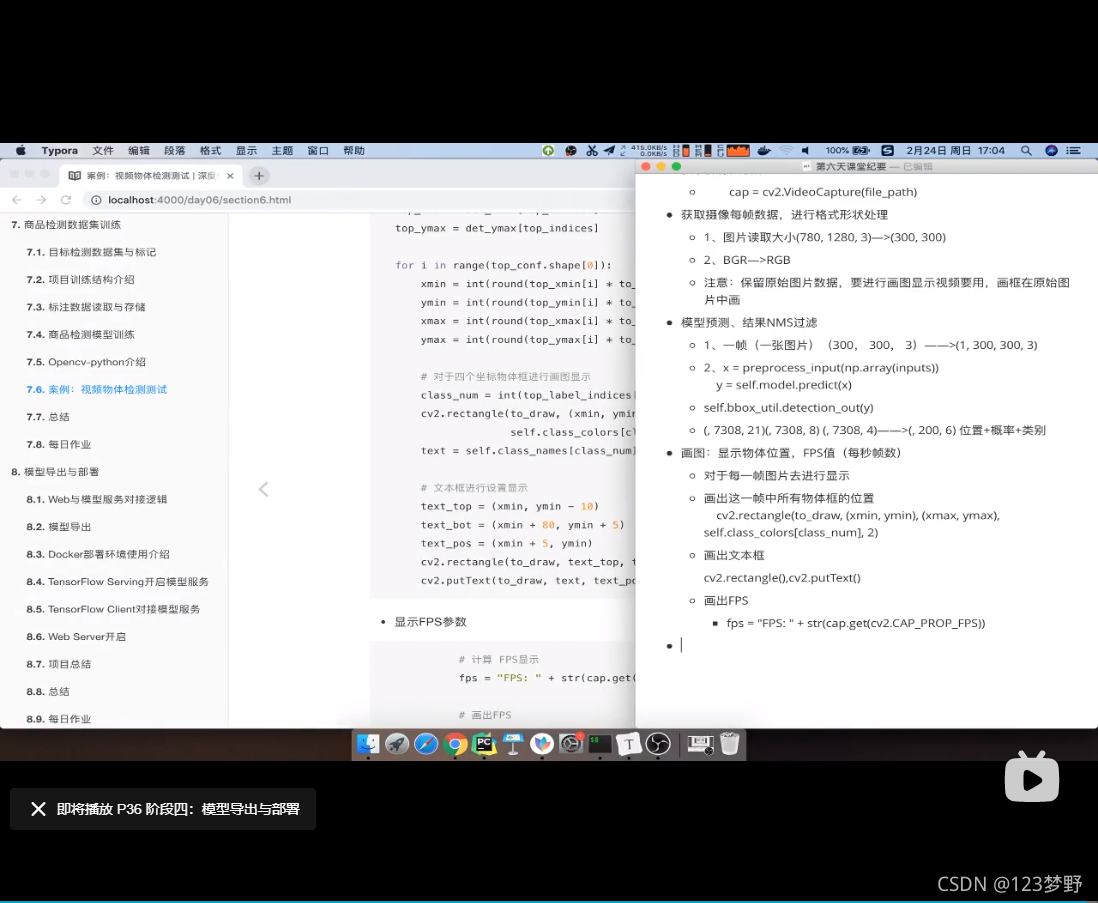Open PyCharm from the Dock

484,743
